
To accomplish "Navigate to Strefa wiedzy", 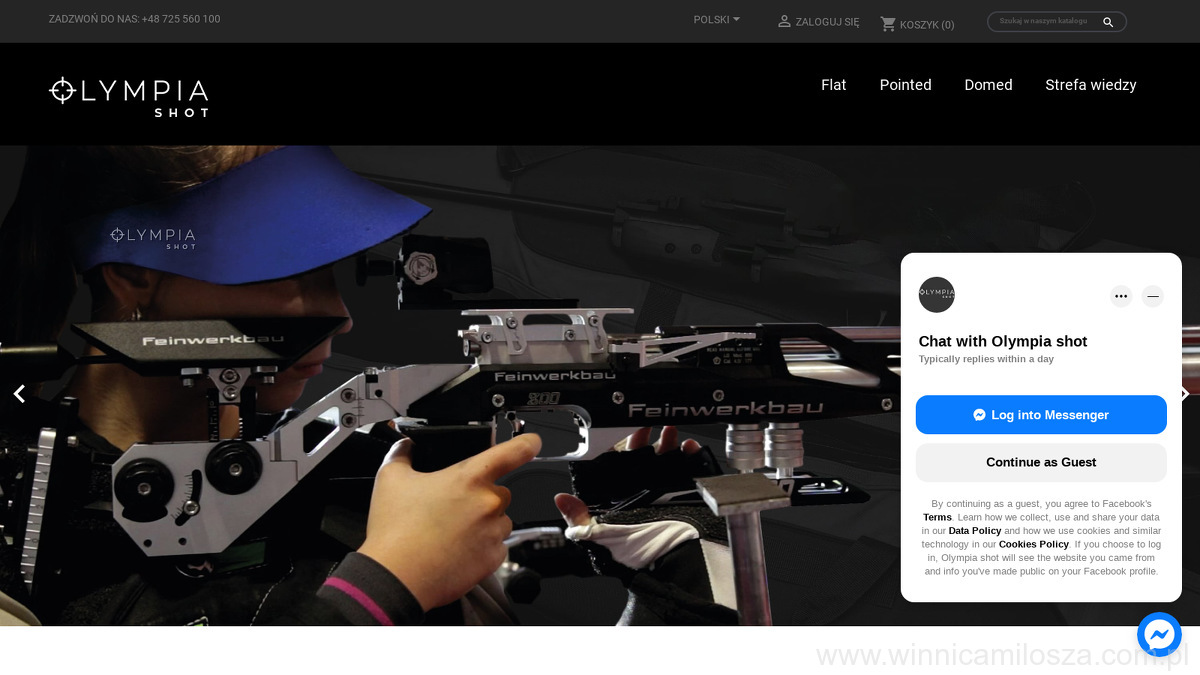I will (1090, 85).
